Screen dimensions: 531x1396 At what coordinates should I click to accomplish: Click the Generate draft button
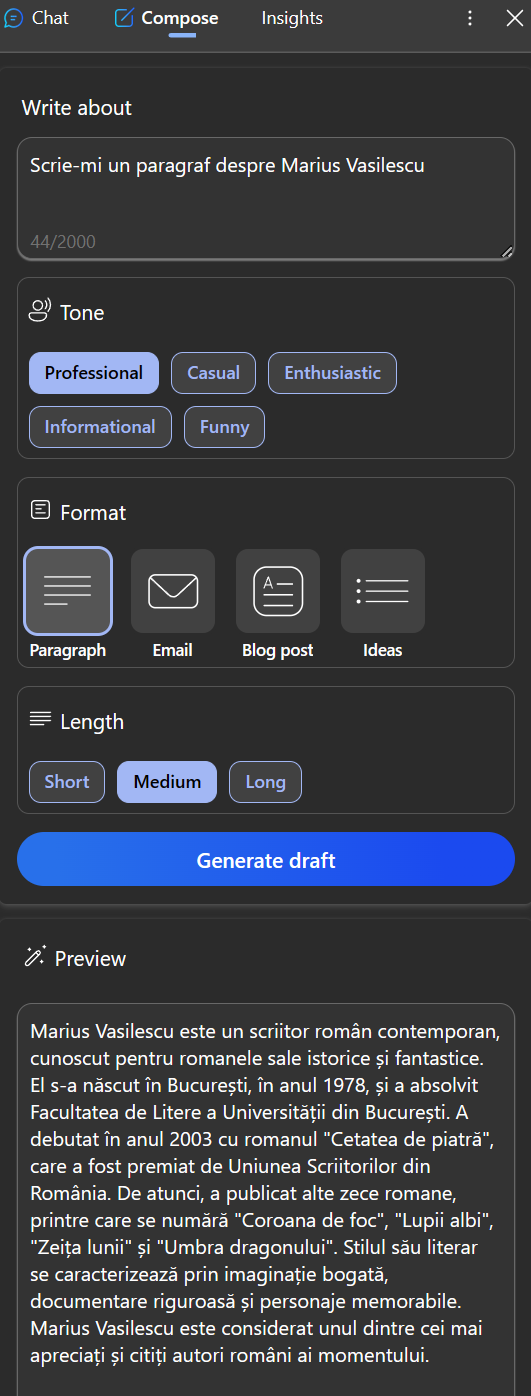point(266,860)
